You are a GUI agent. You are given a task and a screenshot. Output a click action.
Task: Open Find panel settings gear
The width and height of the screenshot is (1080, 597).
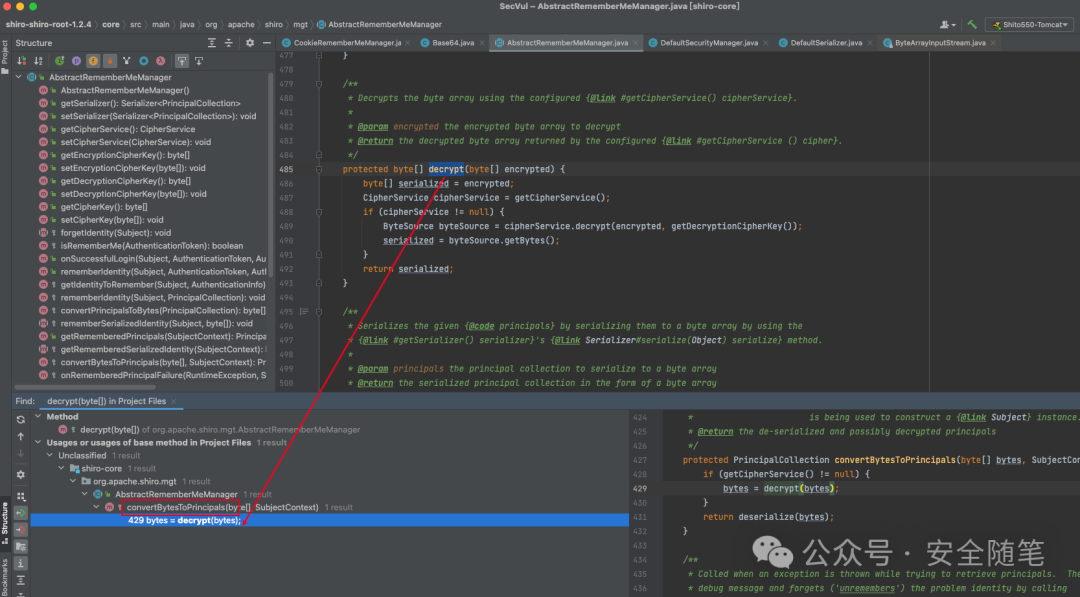click(x=21, y=474)
